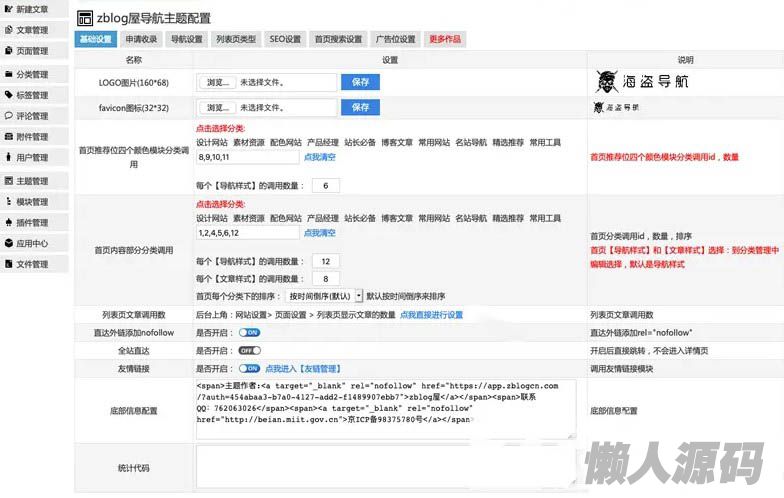The width and height of the screenshot is (784, 498).
Task: Click the 海盗导航 logo preview image
Action: [642, 82]
